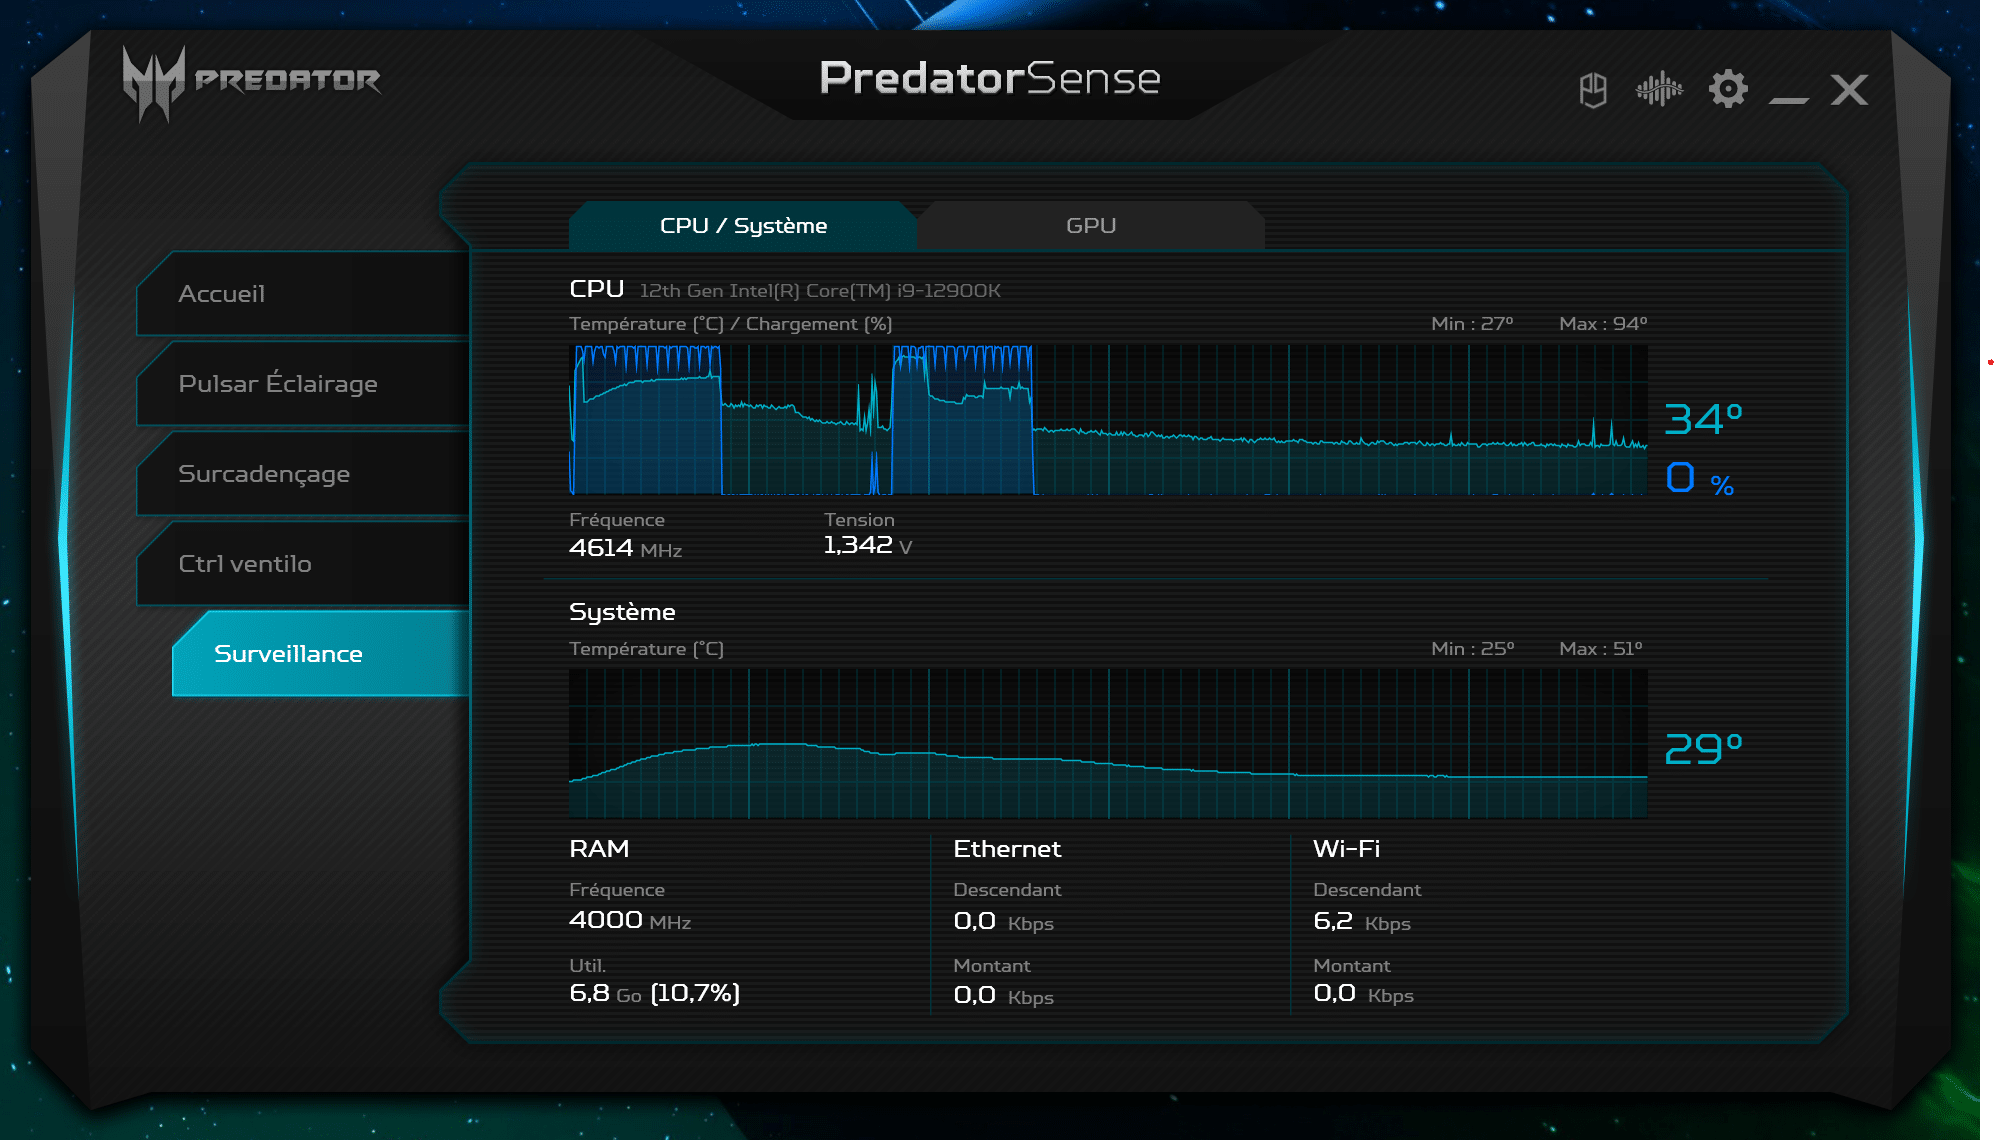This screenshot has height=1140, width=1995.
Task: Click the PredatorSense title text
Action: tap(990, 78)
